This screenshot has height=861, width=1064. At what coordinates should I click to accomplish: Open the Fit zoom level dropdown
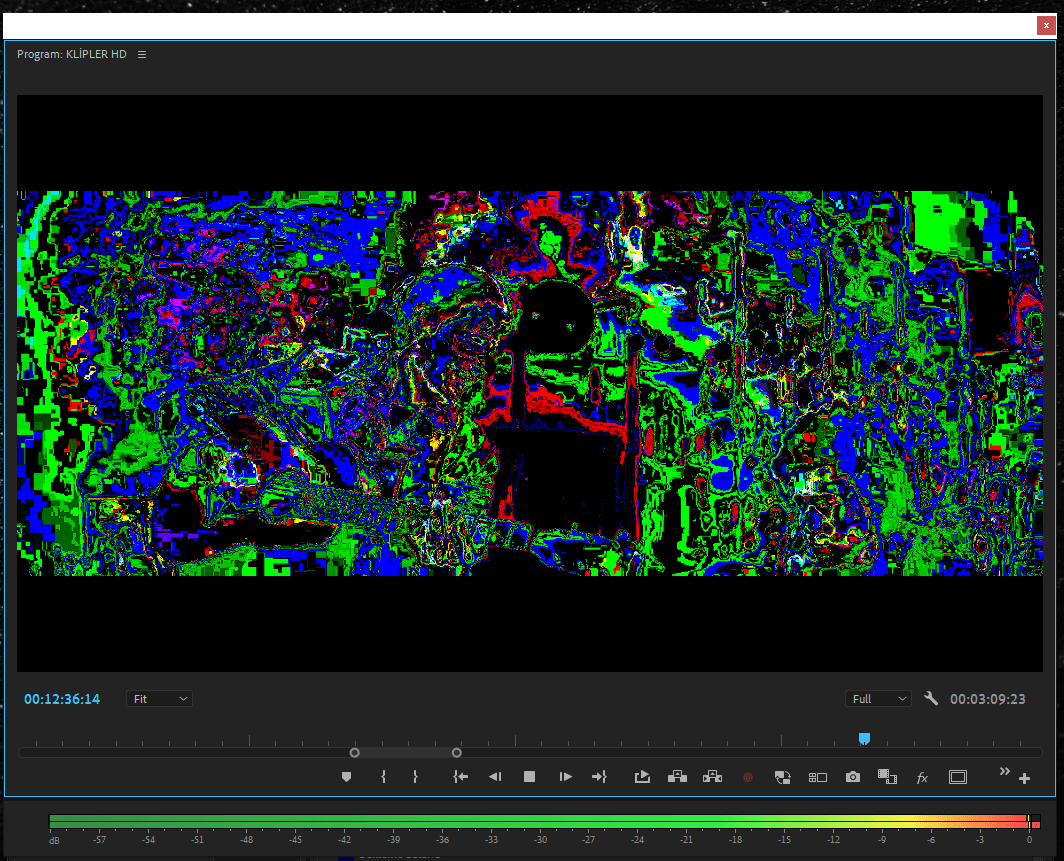click(158, 698)
